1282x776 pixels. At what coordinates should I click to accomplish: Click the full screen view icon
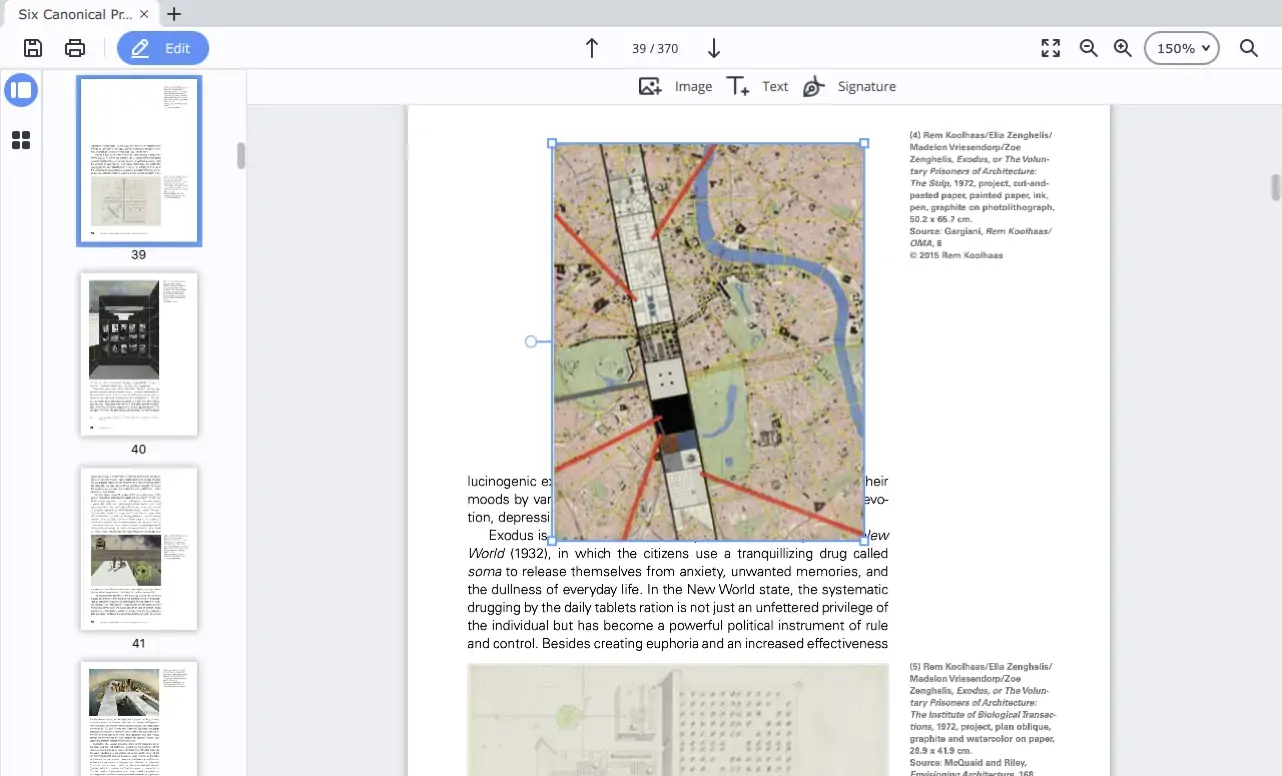(1050, 48)
